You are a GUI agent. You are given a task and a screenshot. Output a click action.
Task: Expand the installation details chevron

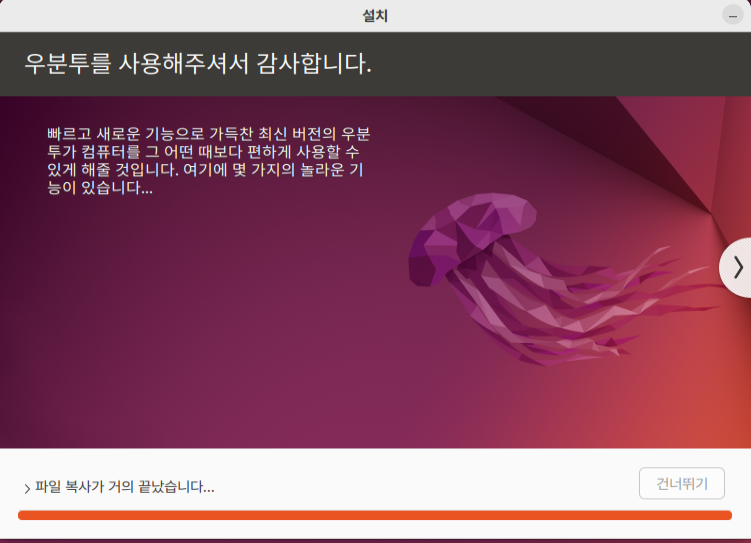(x=27, y=488)
